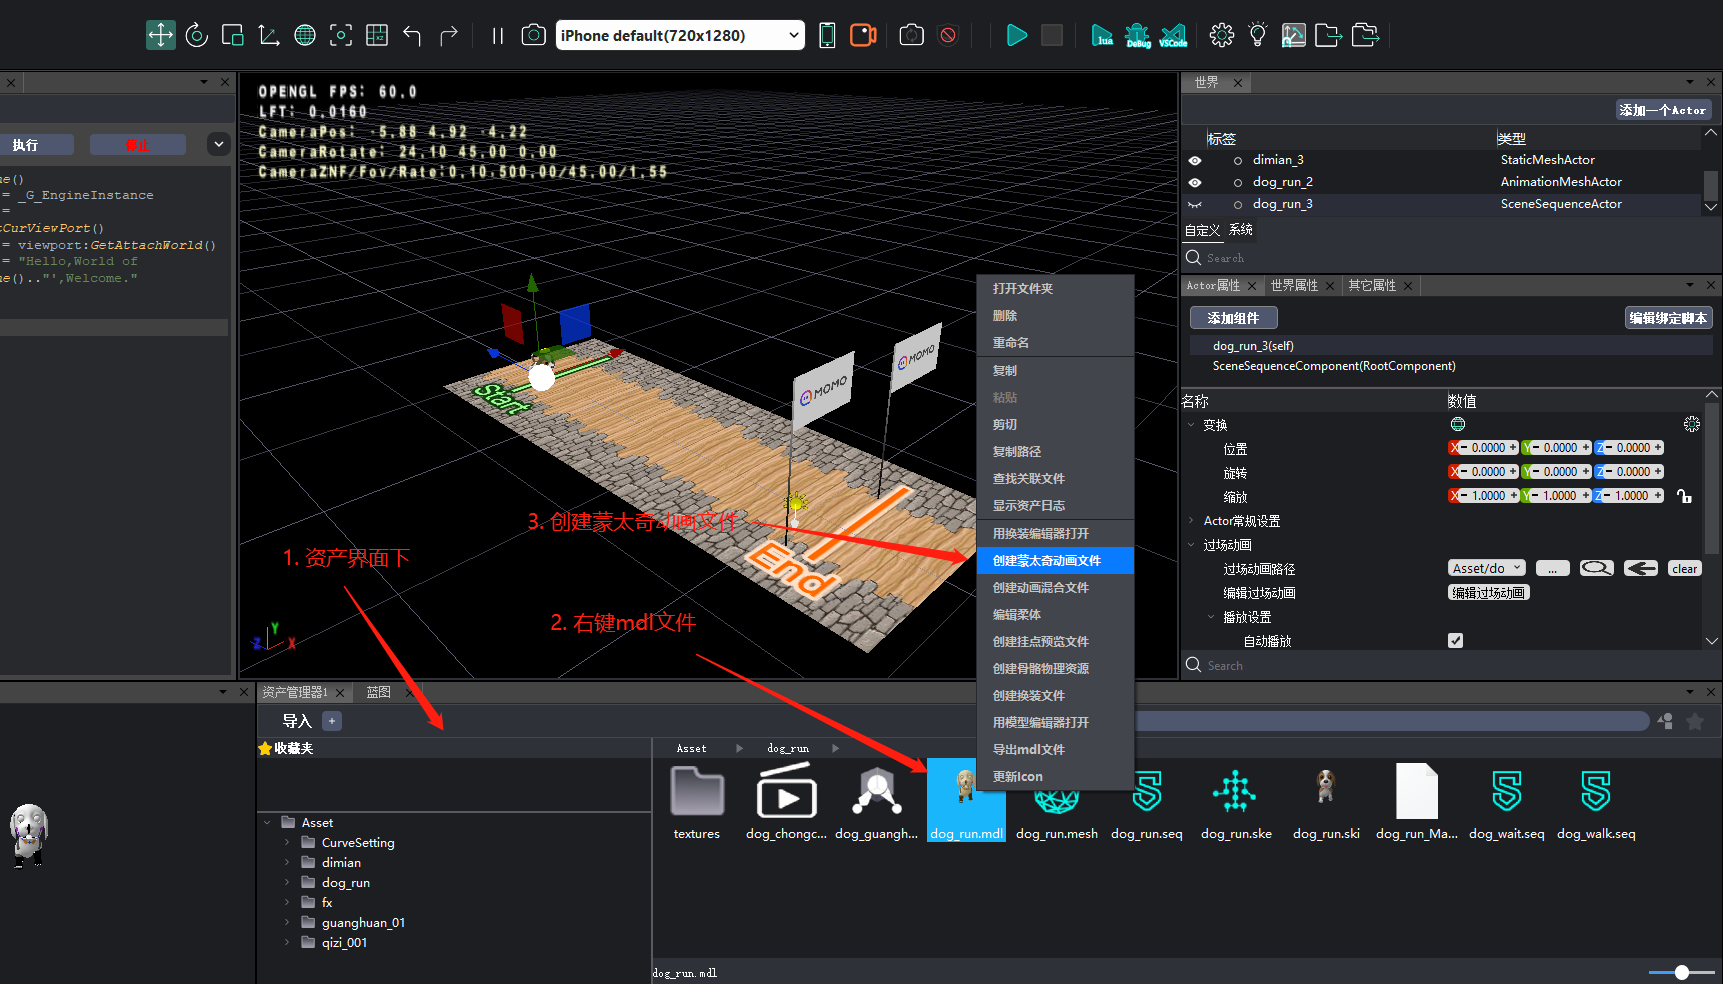1723x984 pixels.
Task: Click the phone device preview icon
Action: 827,35
